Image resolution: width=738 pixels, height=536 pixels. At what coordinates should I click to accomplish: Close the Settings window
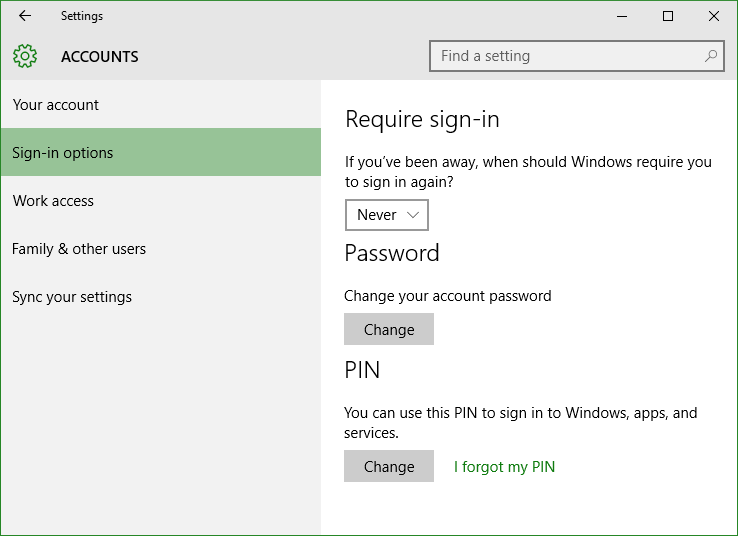coord(714,16)
